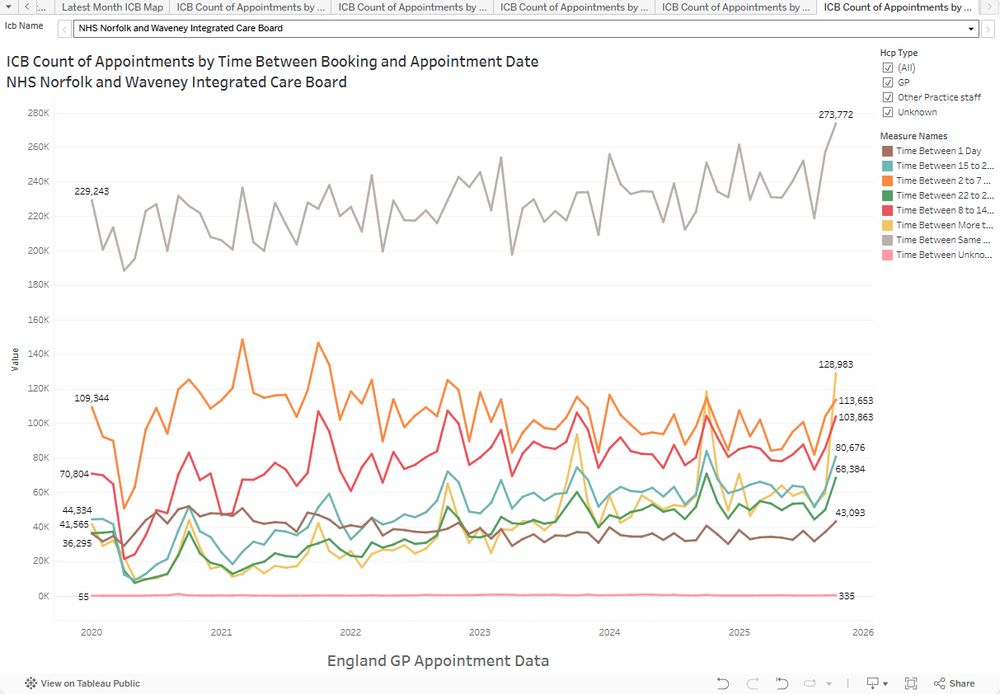Click the Hcp Type filter title
This screenshot has height=694, width=1000.
click(x=899, y=53)
